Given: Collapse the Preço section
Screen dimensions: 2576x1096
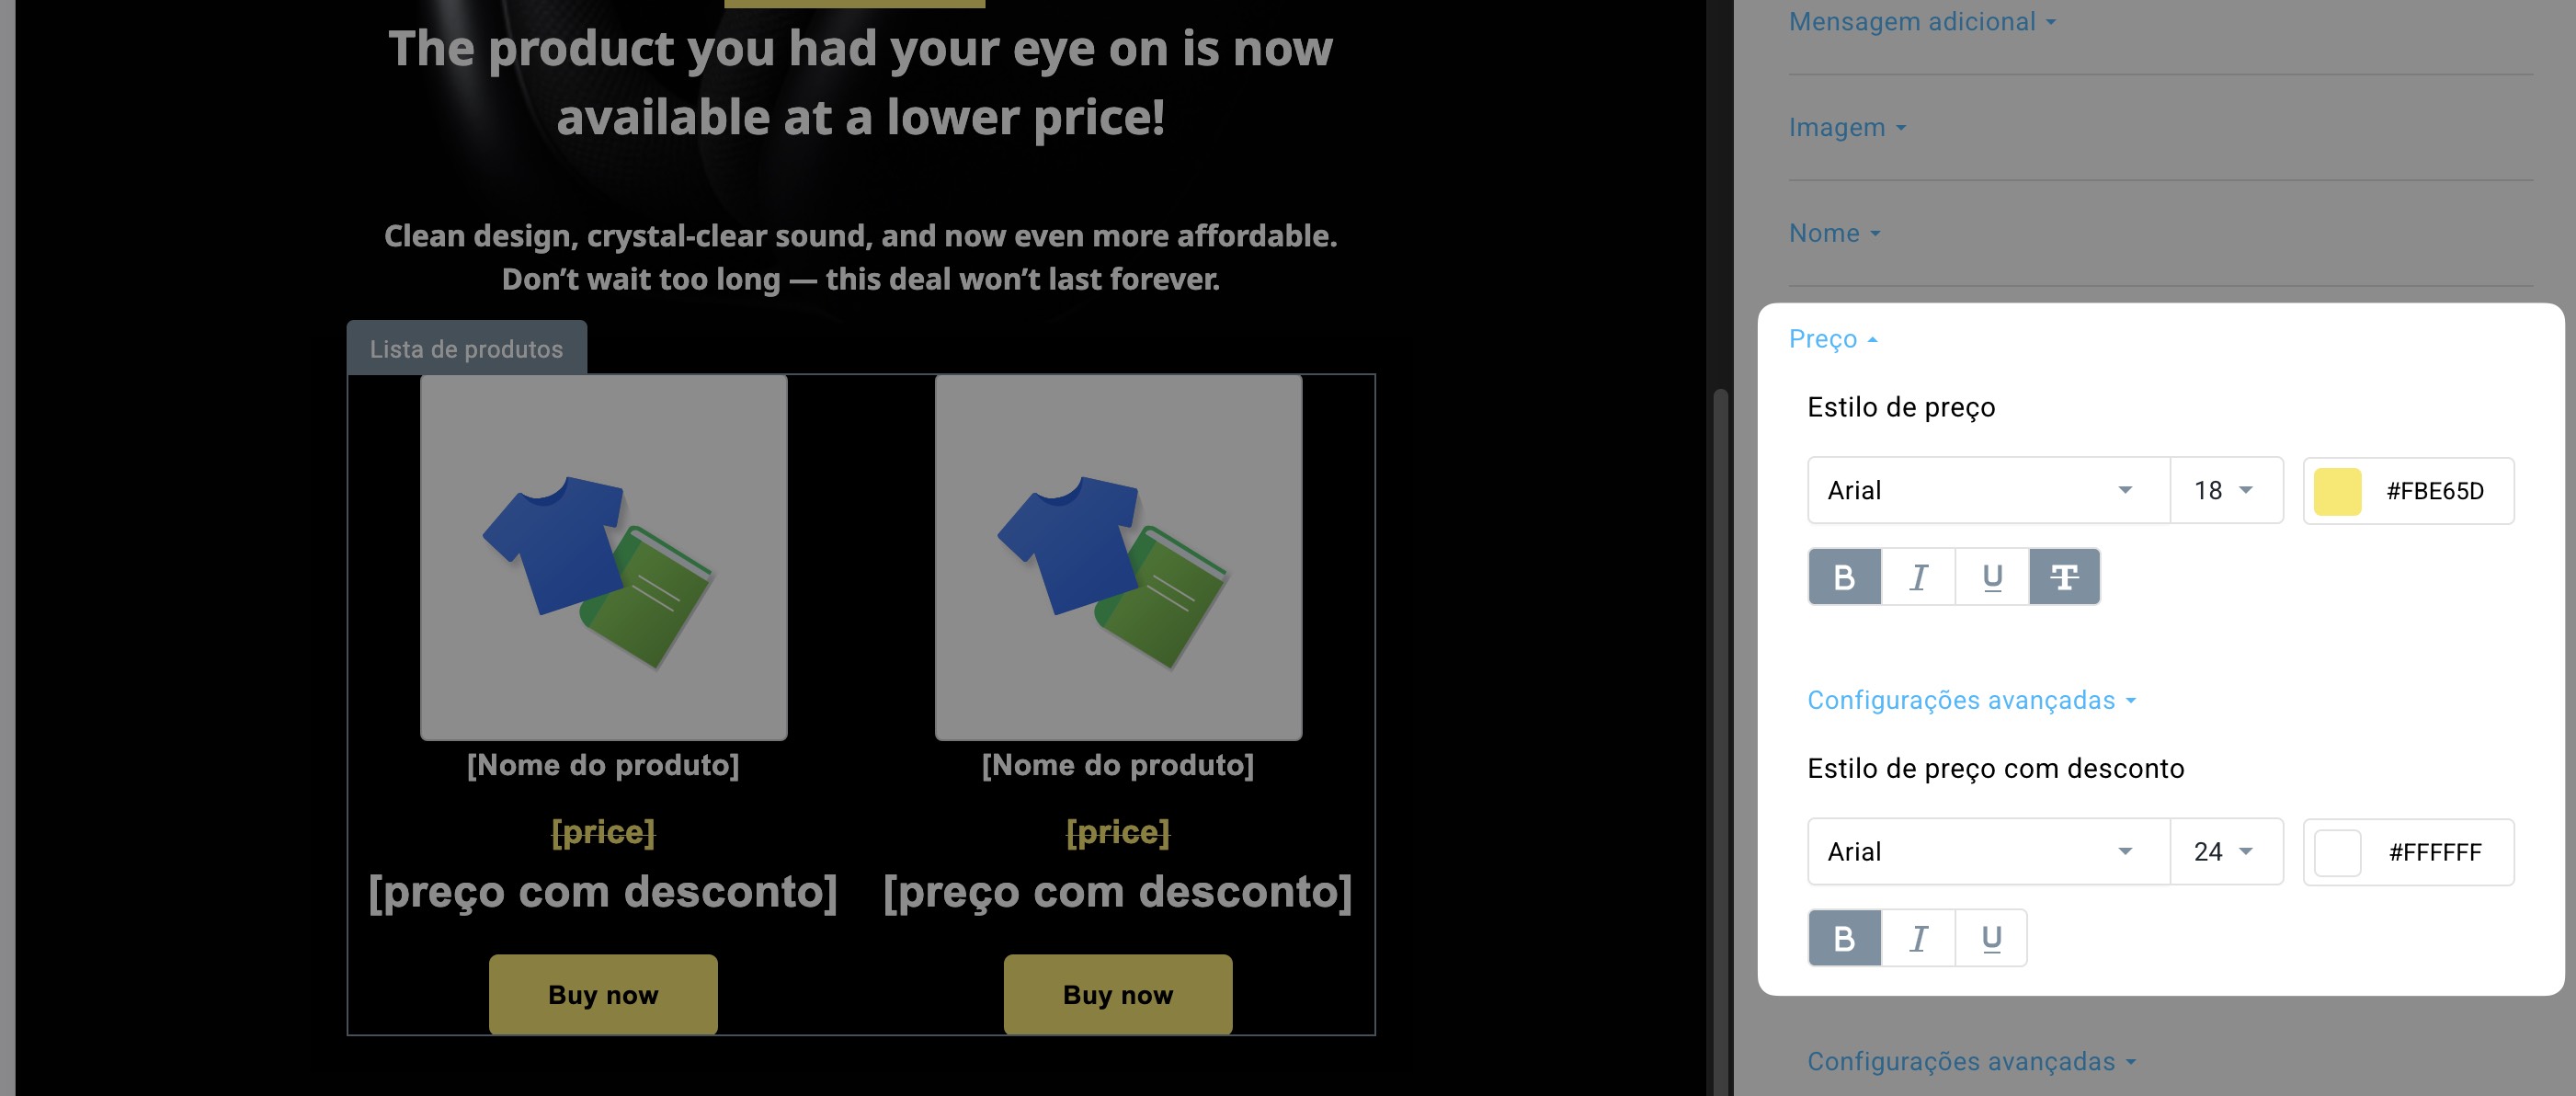Looking at the screenshot, I should pos(1833,339).
